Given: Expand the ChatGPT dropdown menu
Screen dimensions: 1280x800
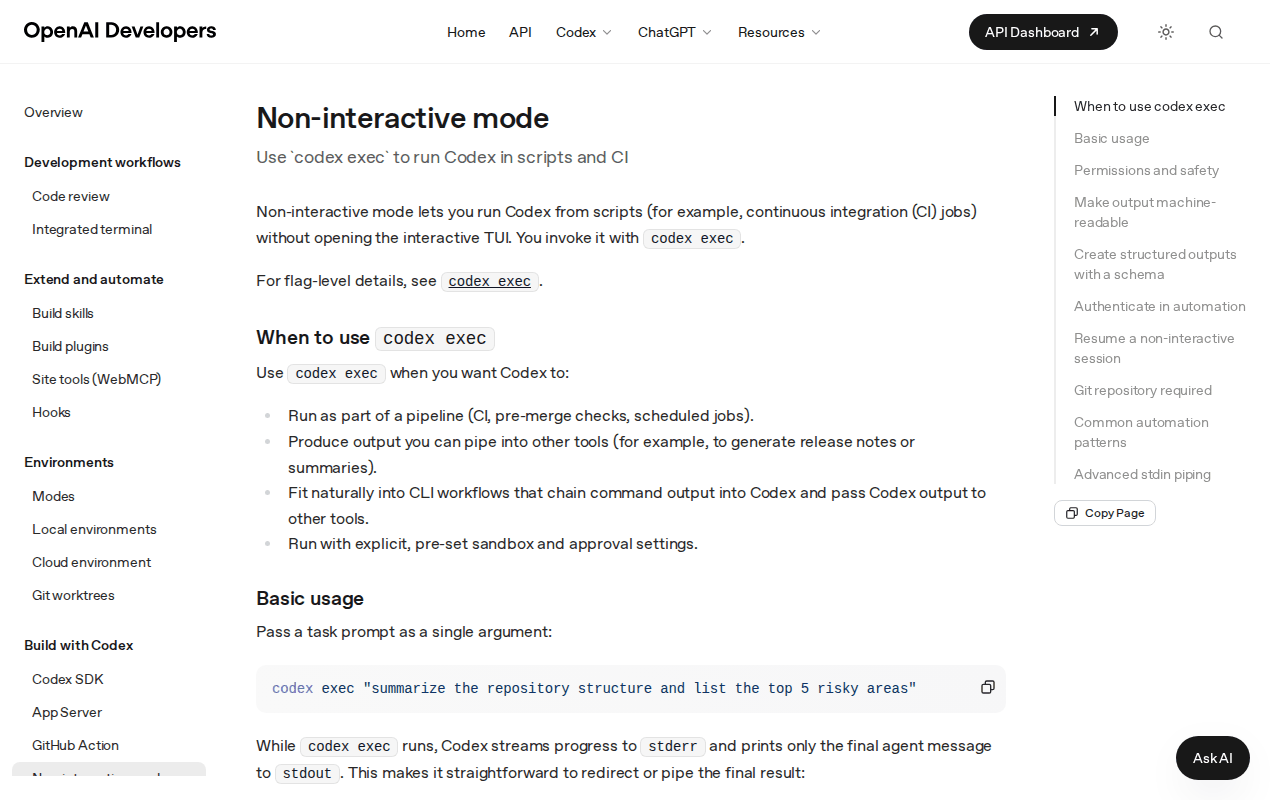Looking at the screenshot, I should pyautogui.click(x=675, y=32).
